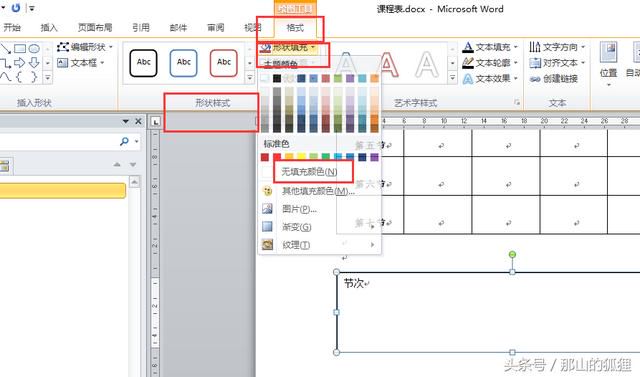Click the Text Fill (文本填充) icon
This screenshot has width=640, height=377.
pos(468,47)
